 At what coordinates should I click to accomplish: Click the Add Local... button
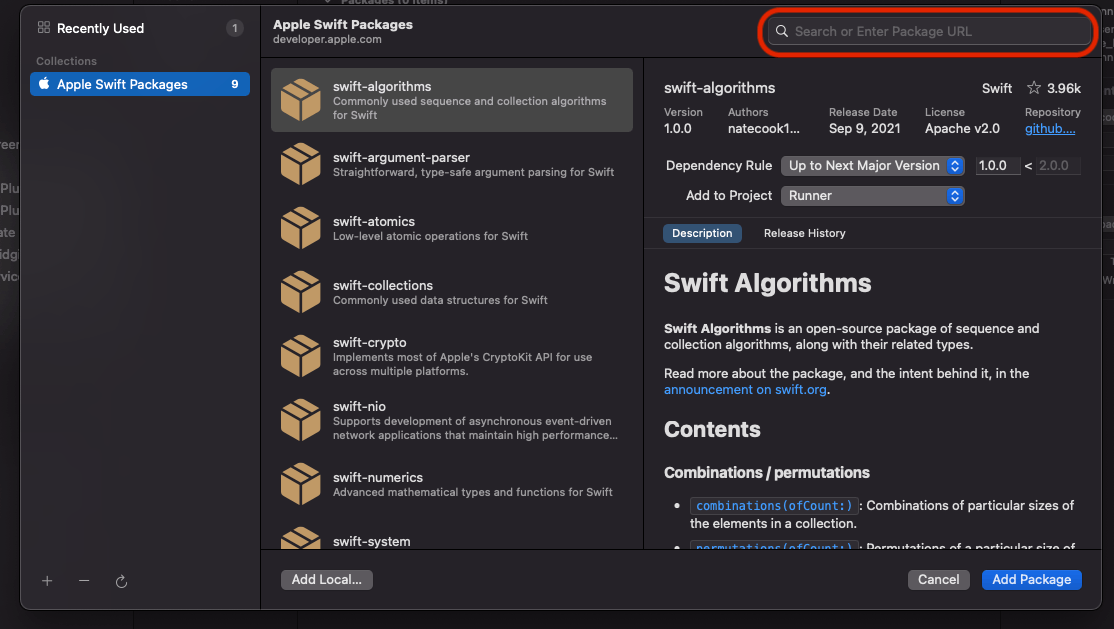pos(327,579)
